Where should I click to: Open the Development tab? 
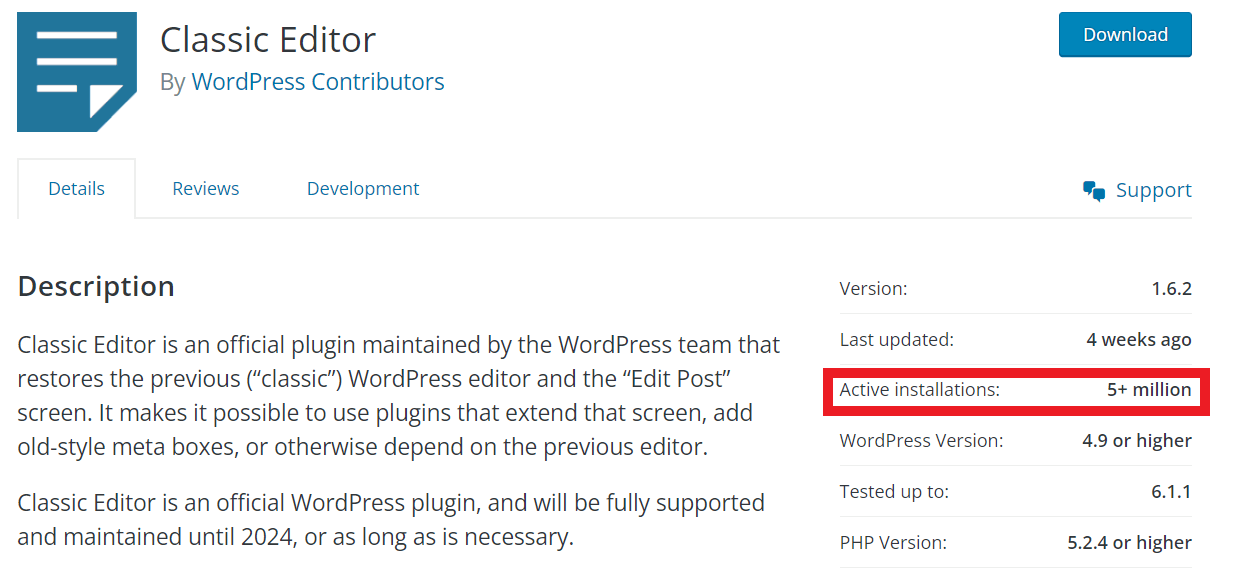coord(363,188)
